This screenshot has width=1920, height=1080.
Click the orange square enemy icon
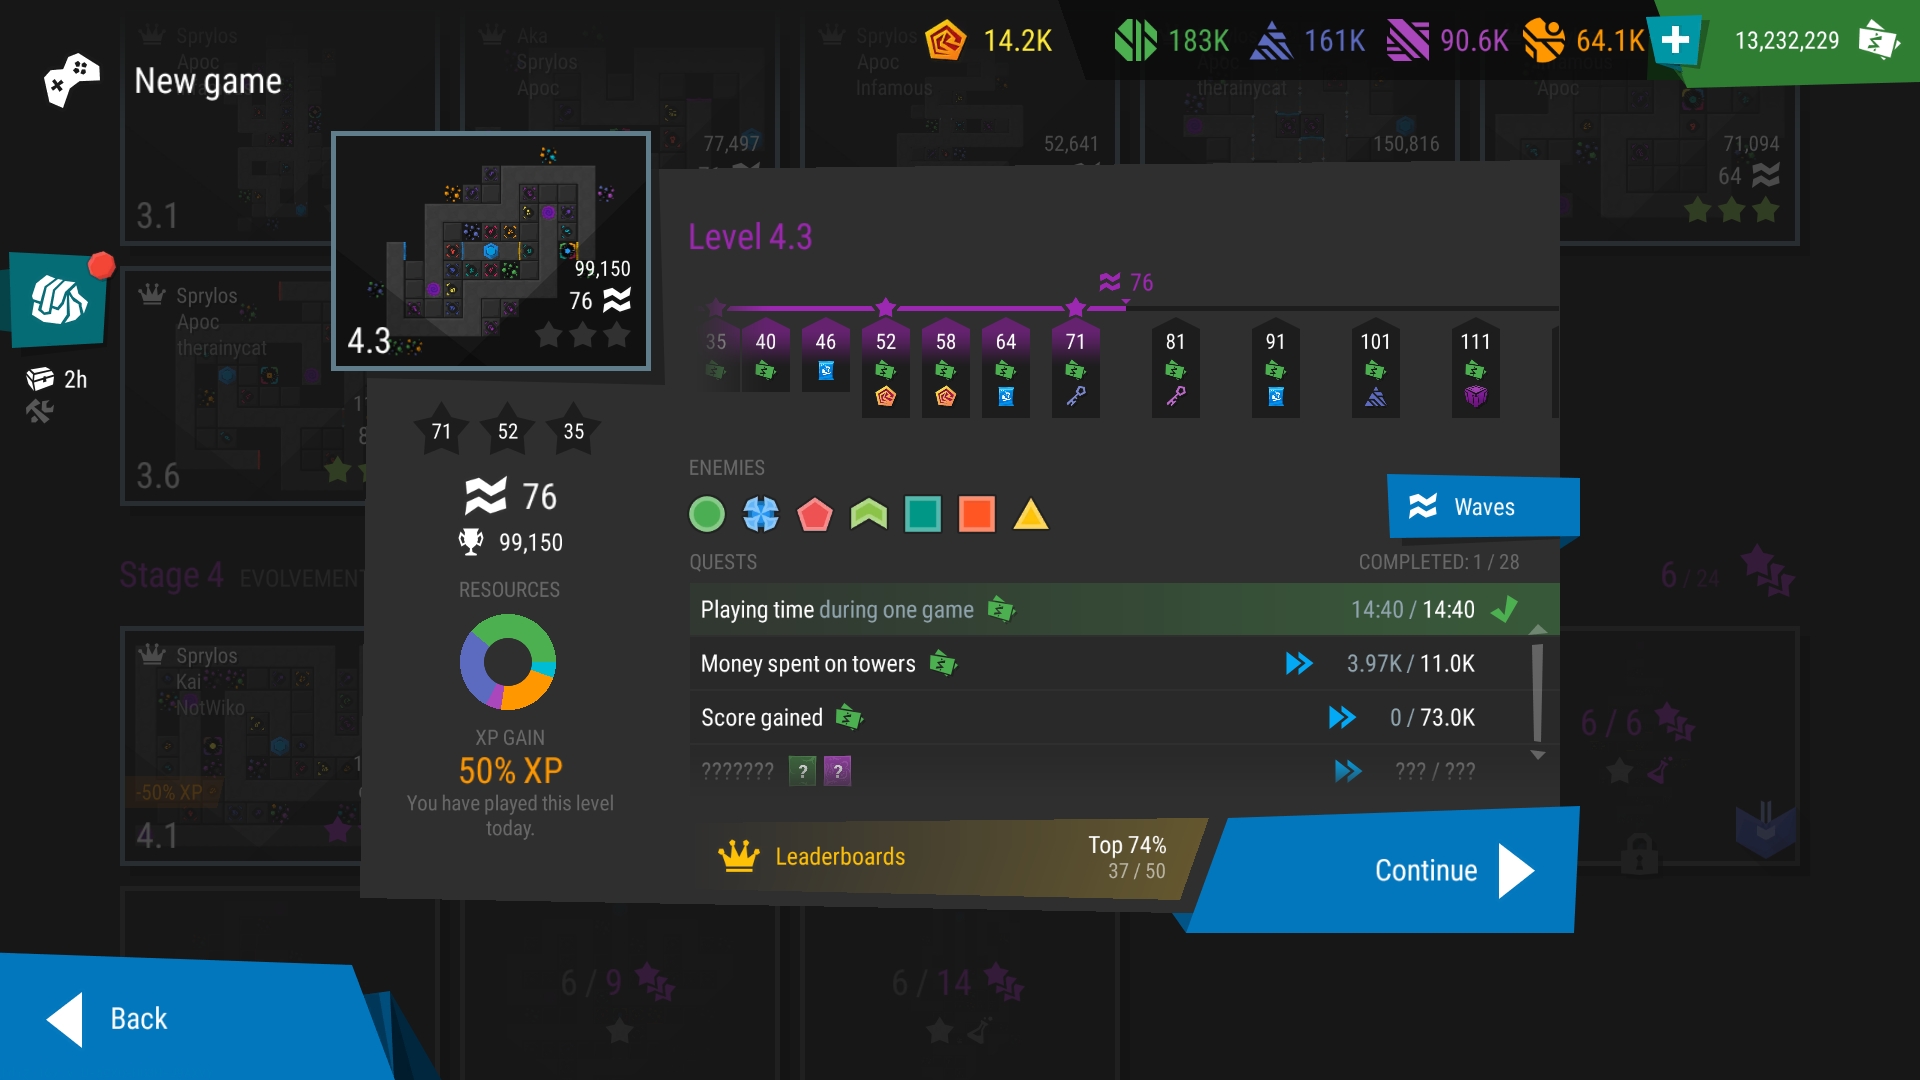point(977,514)
